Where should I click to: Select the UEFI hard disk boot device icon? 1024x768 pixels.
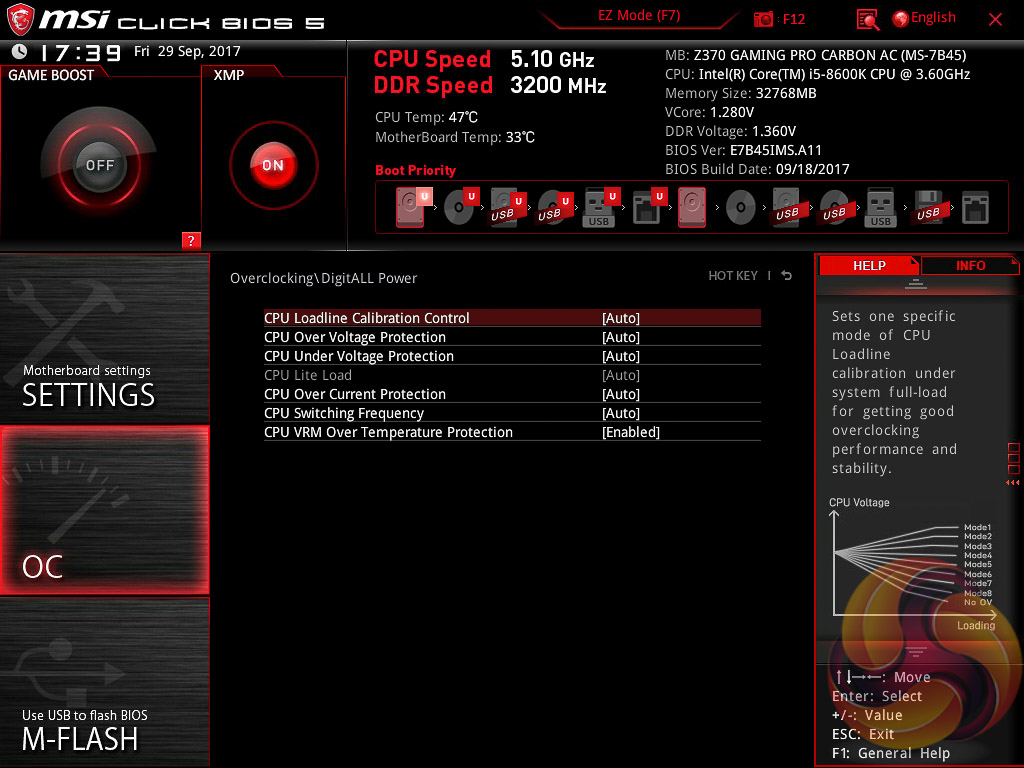(413, 208)
